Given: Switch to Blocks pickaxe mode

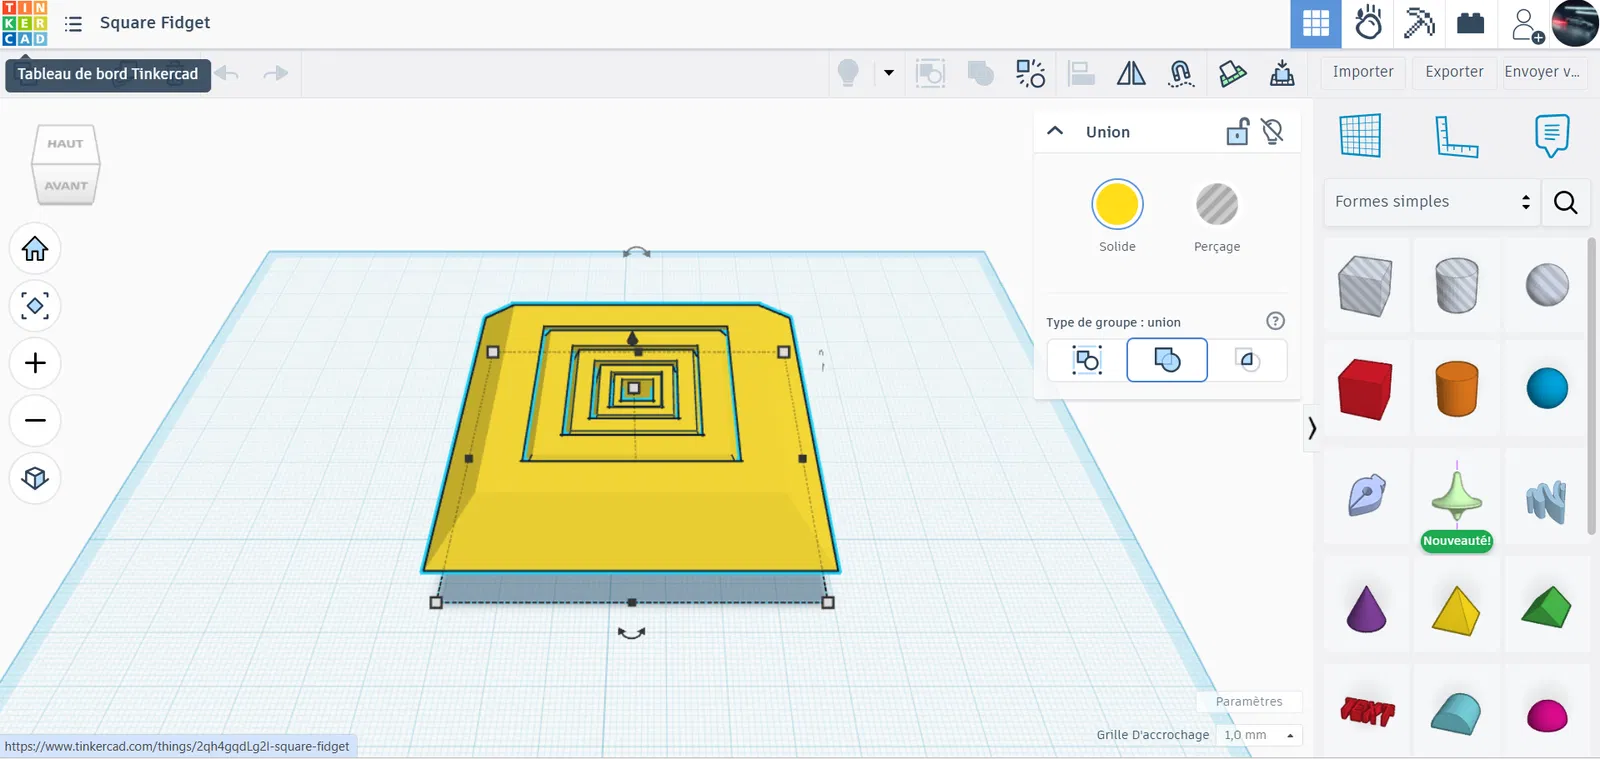Looking at the screenshot, I should pos(1419,23).
